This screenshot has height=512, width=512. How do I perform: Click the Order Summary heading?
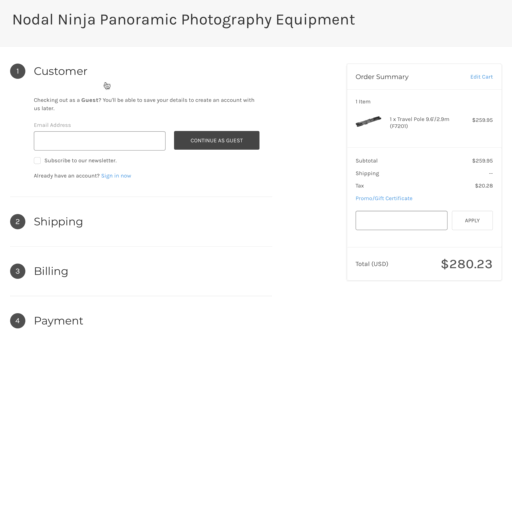click(382, 77)
